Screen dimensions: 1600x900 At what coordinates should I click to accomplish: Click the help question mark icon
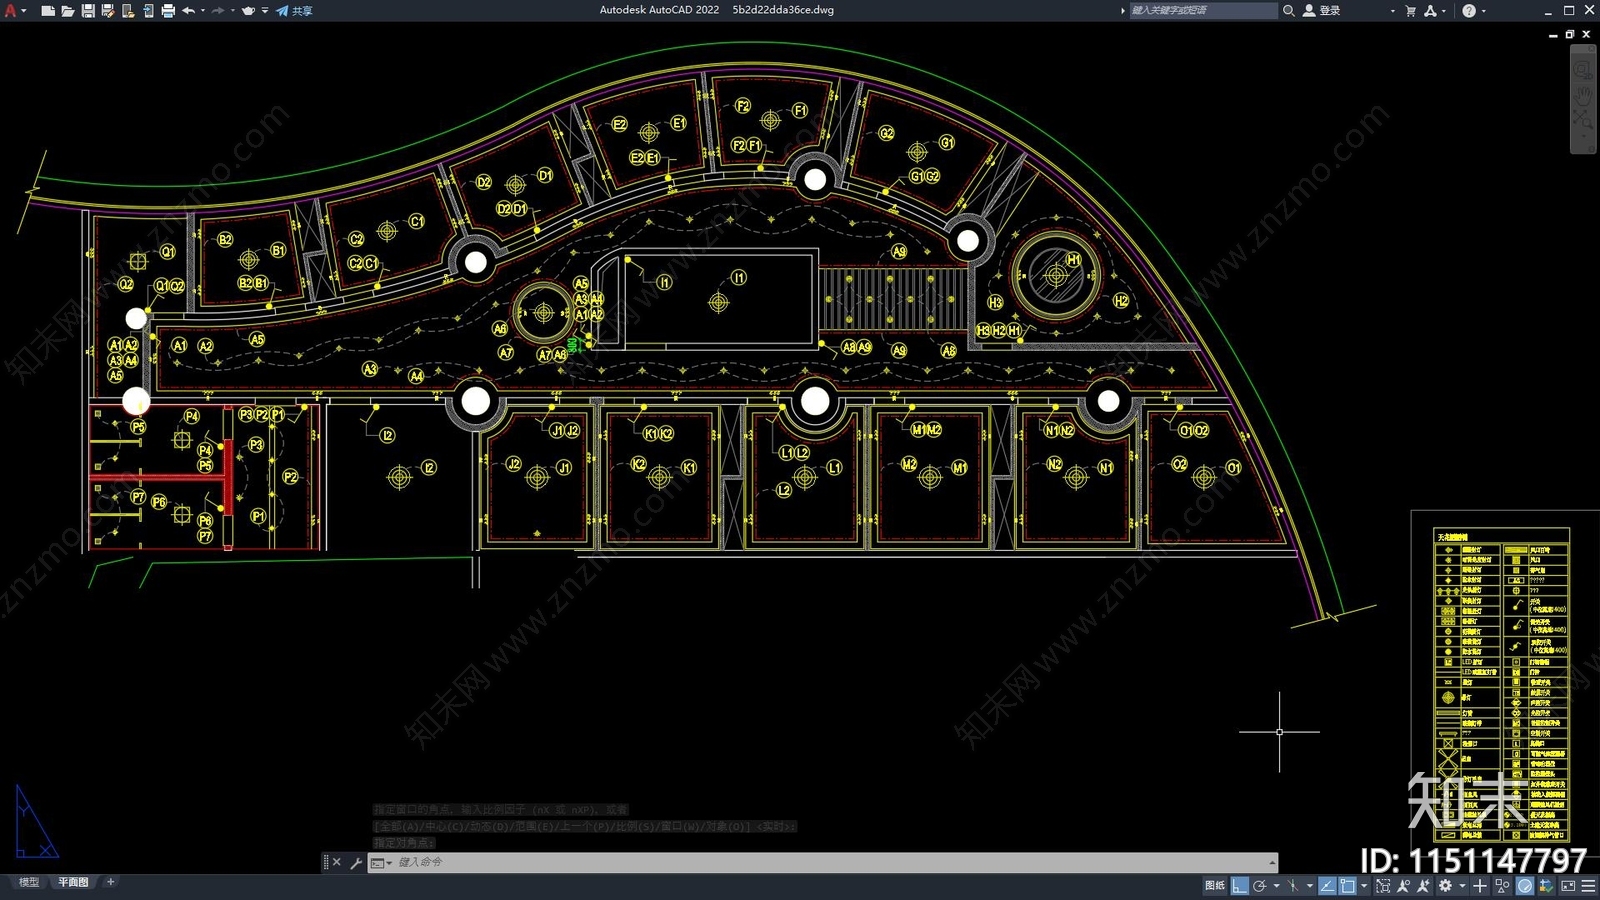pos(1469,10)
